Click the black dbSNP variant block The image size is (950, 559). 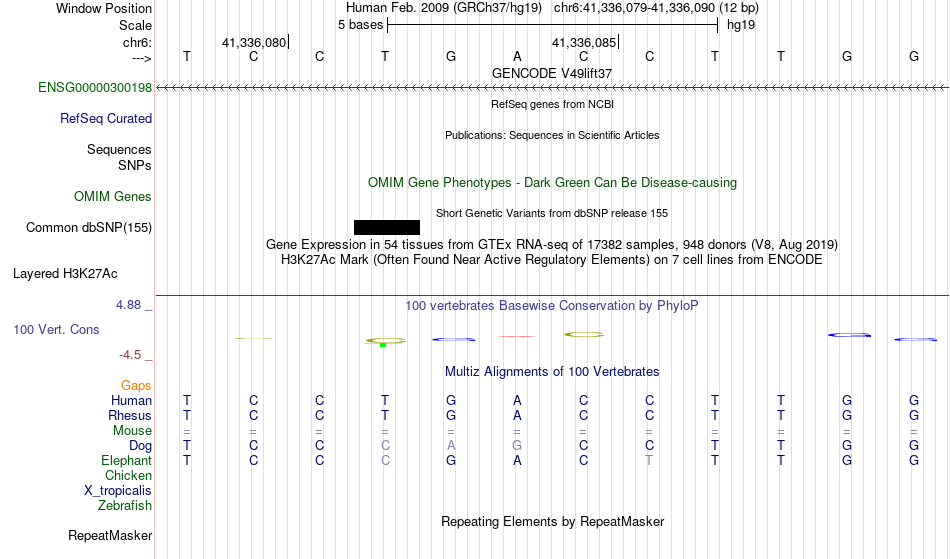tap(387, 227)
